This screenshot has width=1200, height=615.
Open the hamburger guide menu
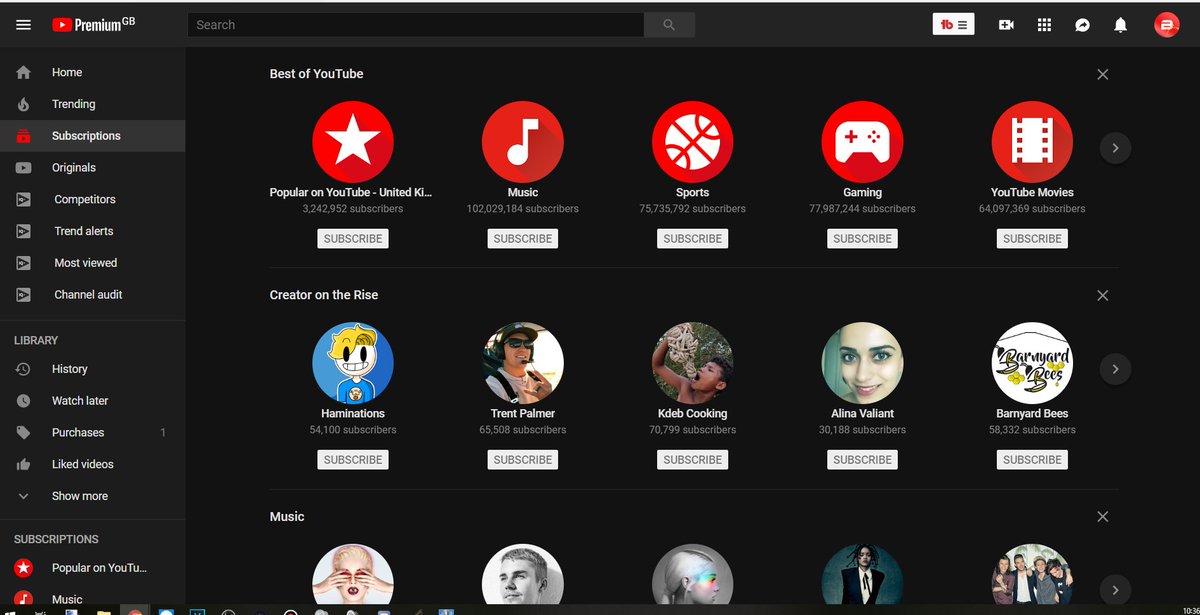click(23, 25)
